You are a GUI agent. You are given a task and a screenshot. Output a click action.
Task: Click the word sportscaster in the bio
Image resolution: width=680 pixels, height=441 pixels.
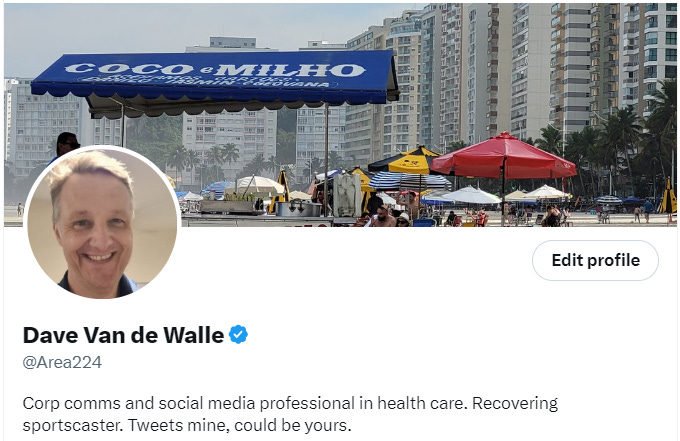(x=73, y=425)
